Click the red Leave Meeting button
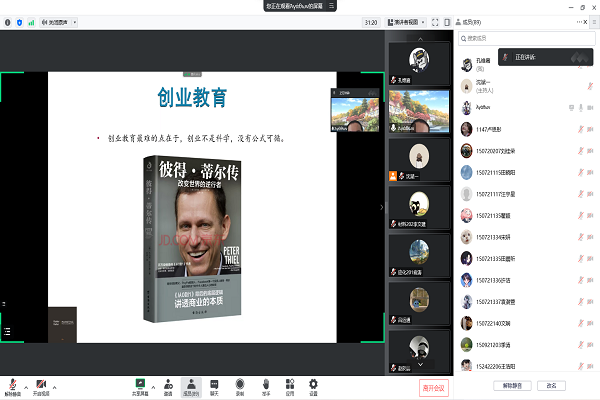 434,388
